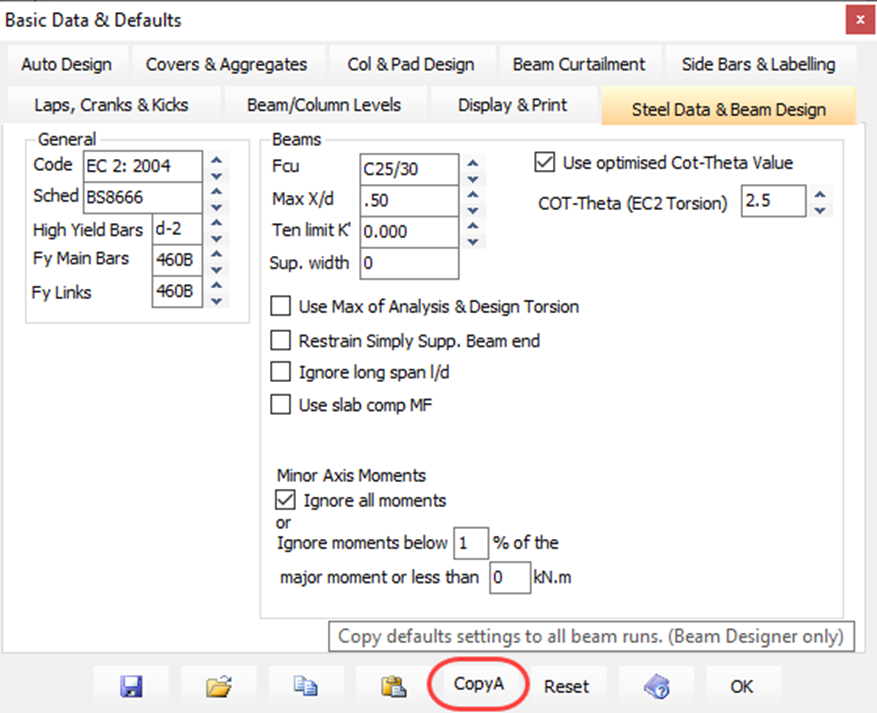
Task: Toggle Use optimised Cot-Theta Value checkbox
Action: (x=545, y=162)
